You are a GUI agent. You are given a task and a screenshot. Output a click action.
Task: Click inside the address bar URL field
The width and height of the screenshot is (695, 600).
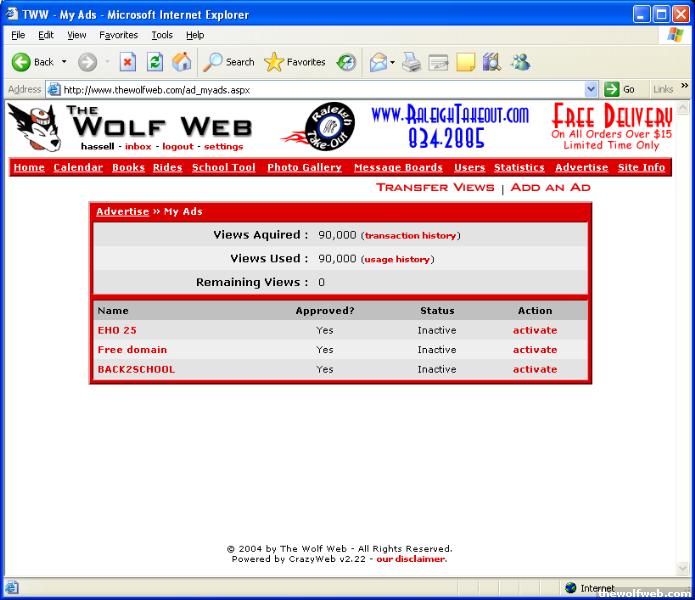coord(320,89)
